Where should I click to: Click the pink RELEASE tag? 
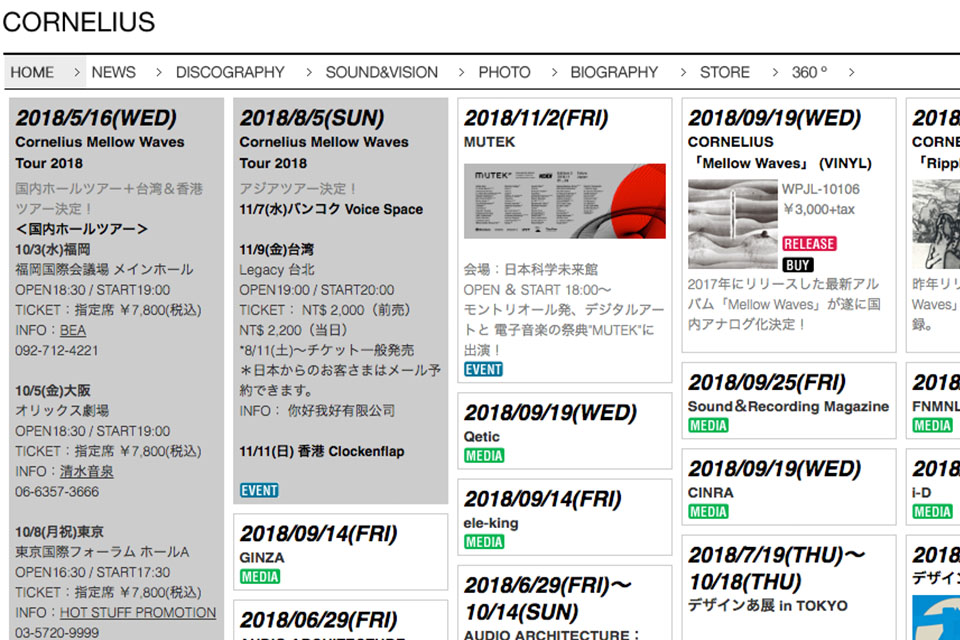(809, 244)
